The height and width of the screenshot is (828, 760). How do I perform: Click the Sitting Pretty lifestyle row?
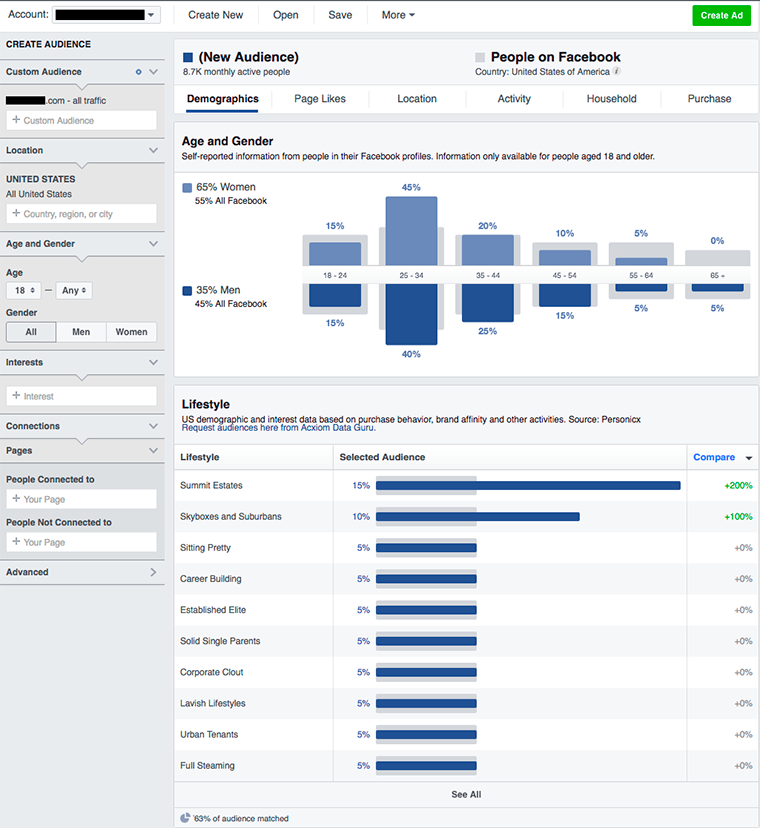466,548
